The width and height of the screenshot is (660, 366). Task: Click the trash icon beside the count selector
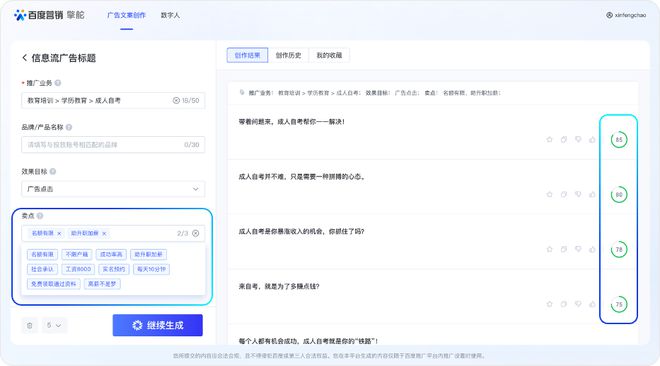tap(29, 325)
